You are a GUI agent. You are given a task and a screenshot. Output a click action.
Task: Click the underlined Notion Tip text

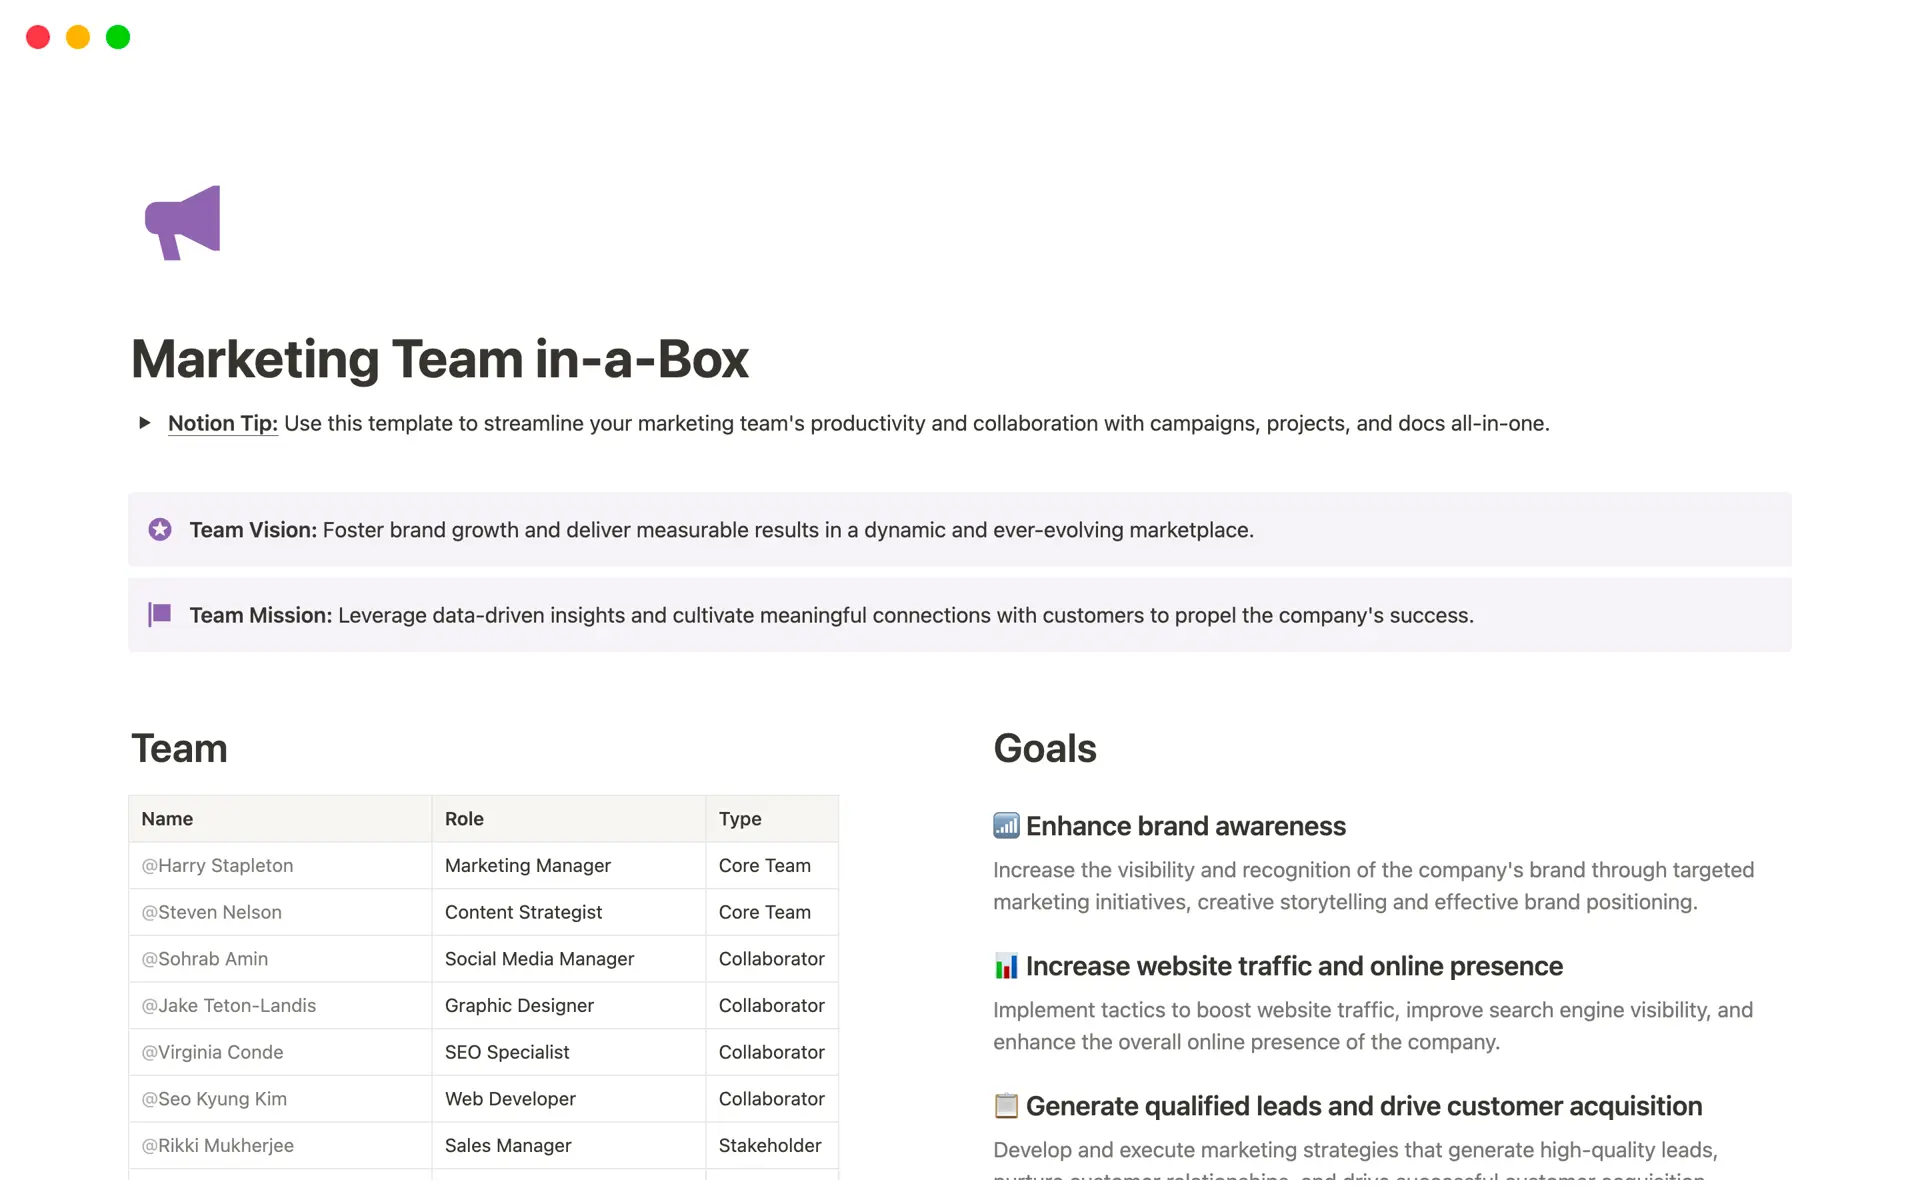(222, 423)
